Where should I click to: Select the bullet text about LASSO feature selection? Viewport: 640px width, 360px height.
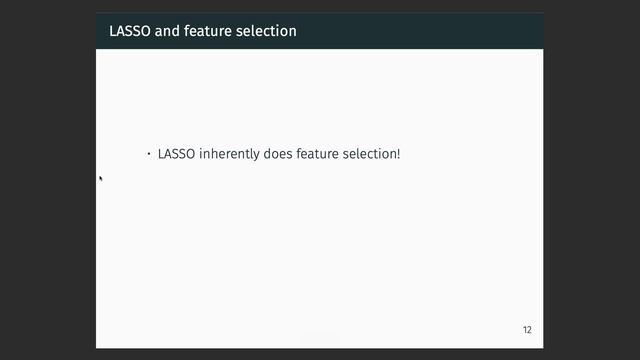coord(279,154)
